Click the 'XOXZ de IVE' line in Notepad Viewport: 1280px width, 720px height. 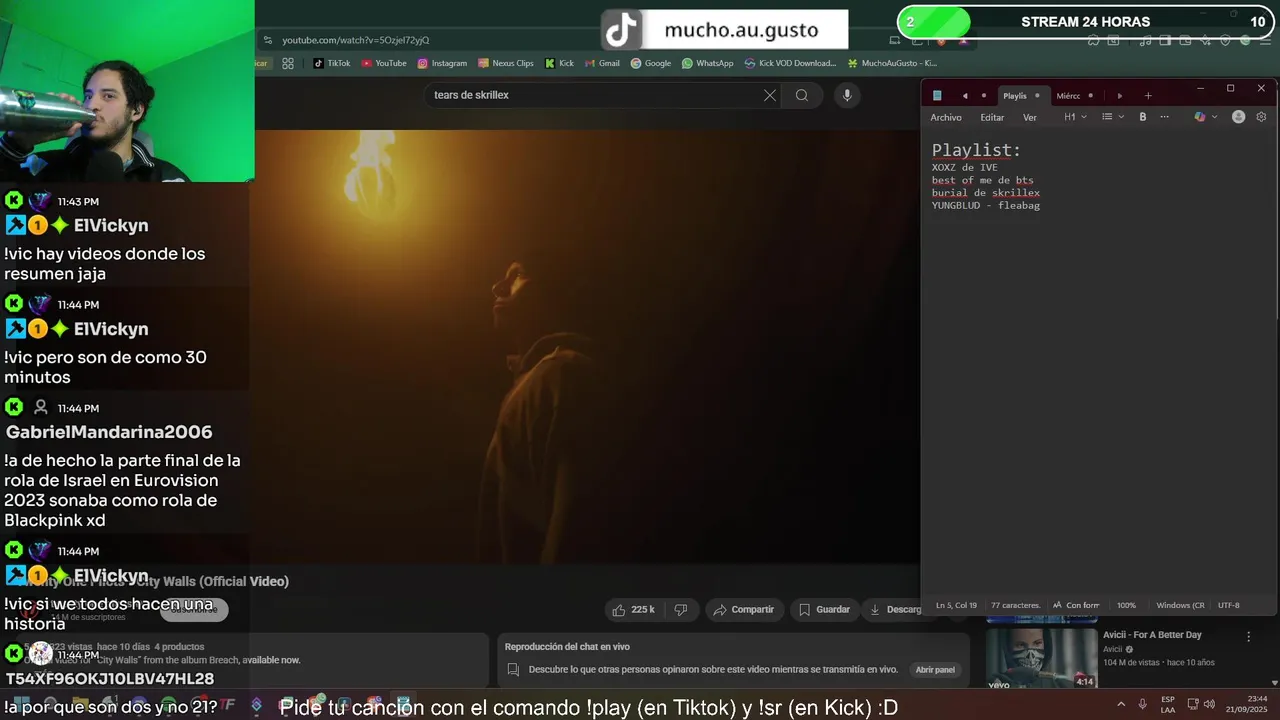pos(965,167)
